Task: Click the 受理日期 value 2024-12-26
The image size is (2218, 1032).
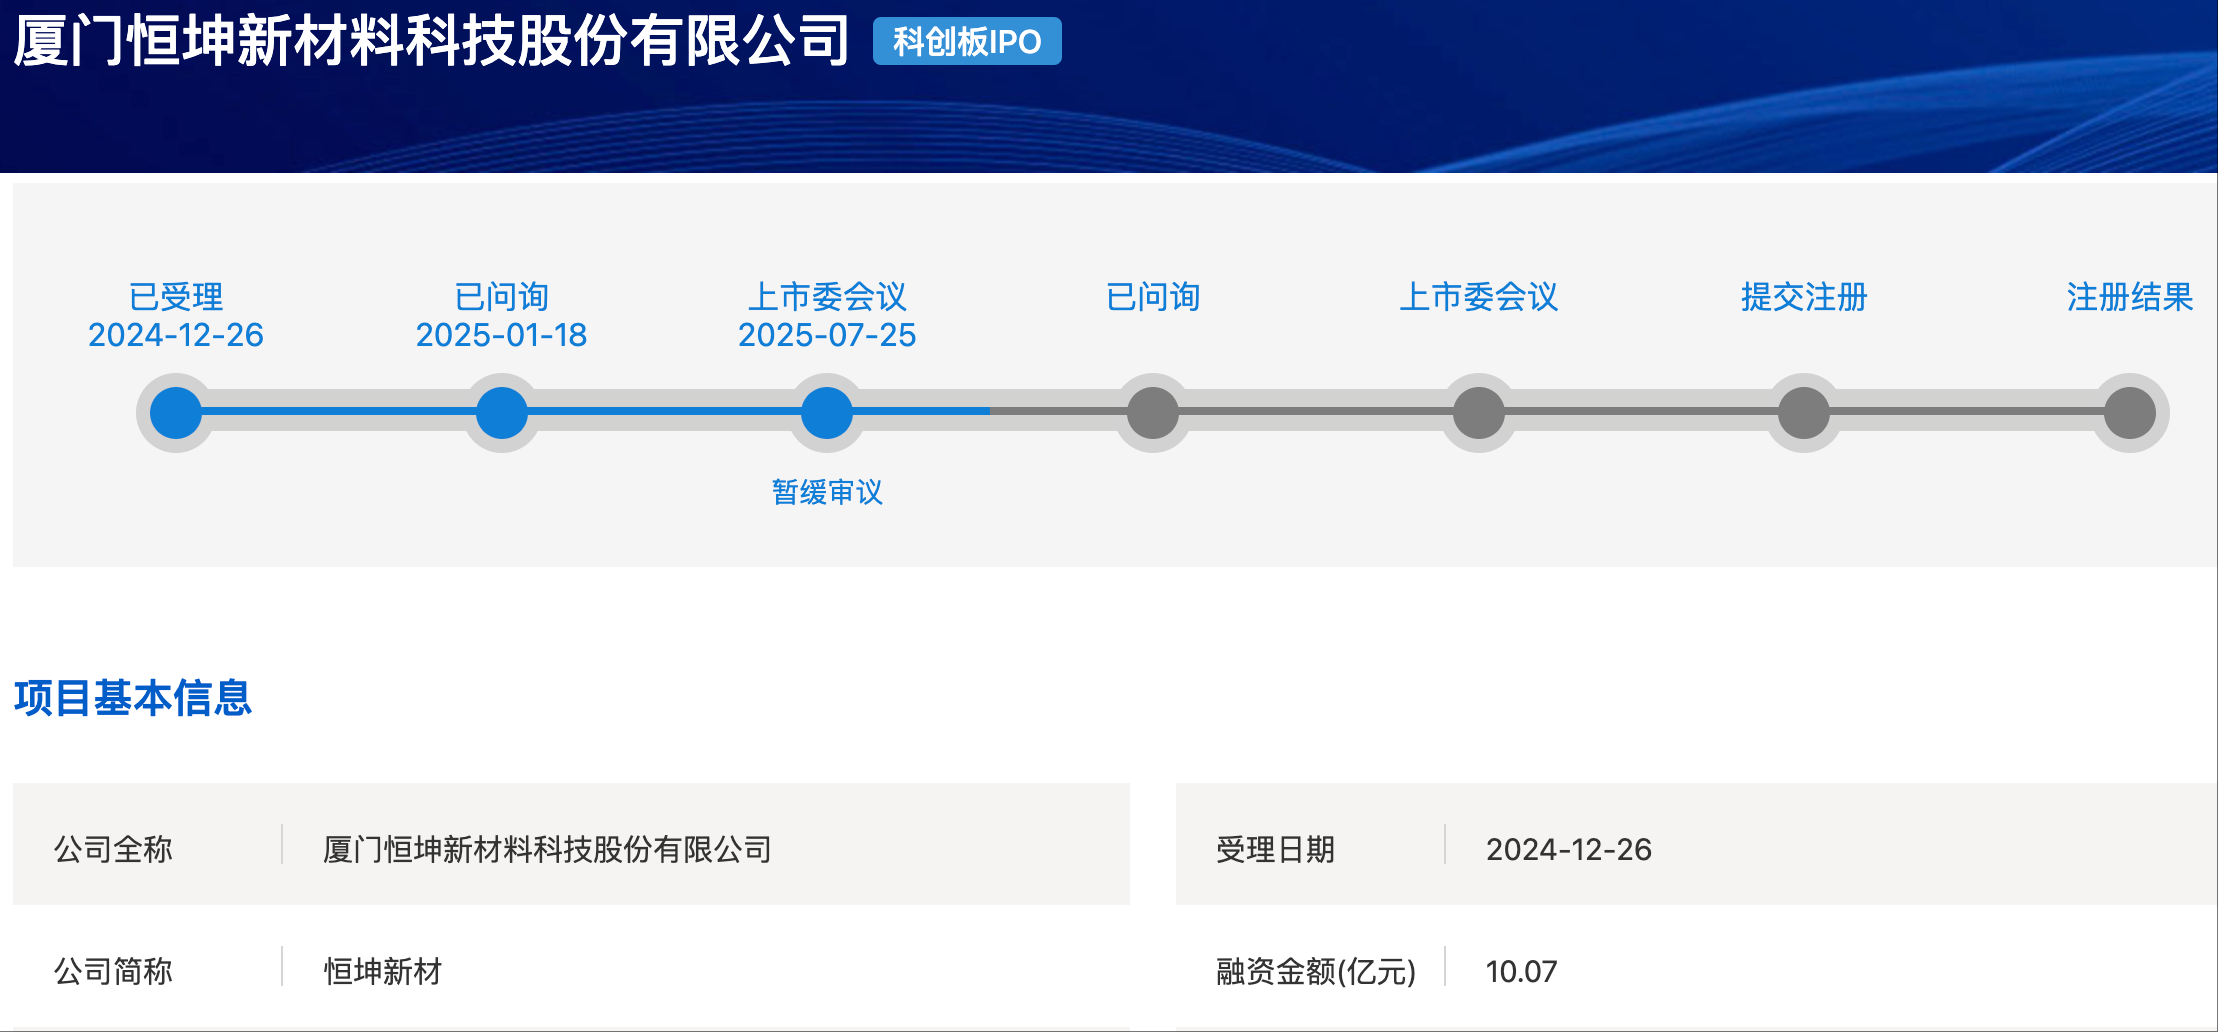Action: (x=1569, y=849)
